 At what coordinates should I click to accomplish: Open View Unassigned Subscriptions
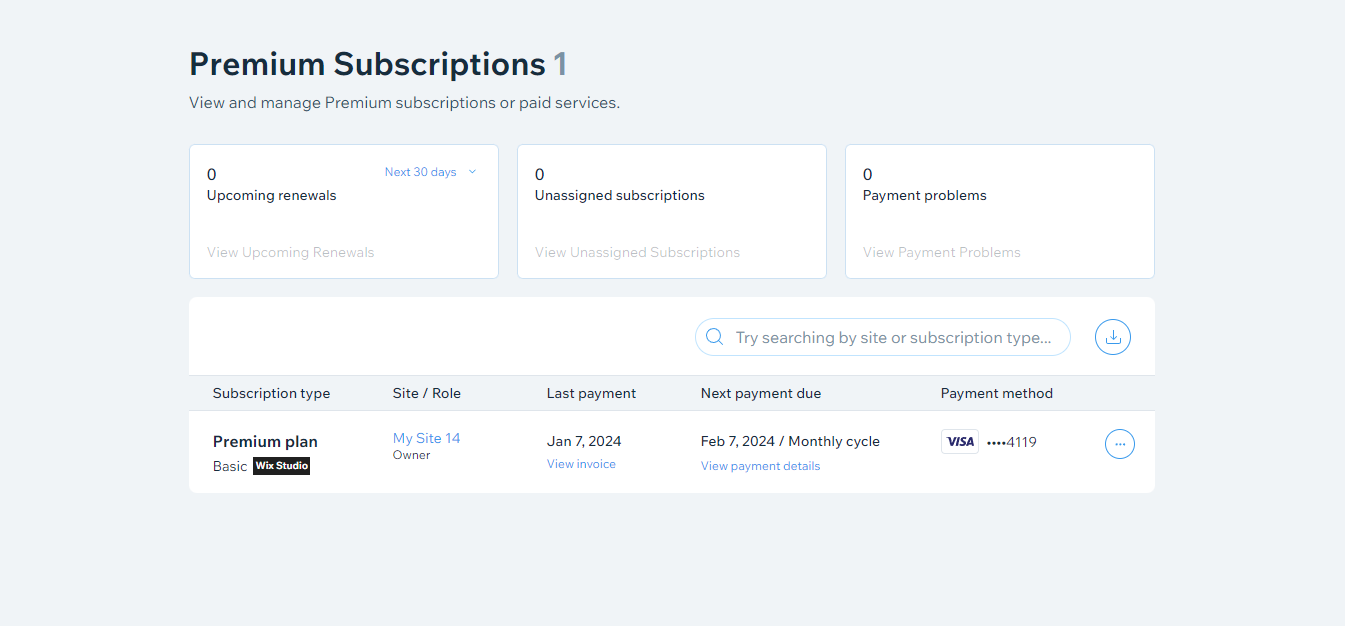(x=637, y=252)
